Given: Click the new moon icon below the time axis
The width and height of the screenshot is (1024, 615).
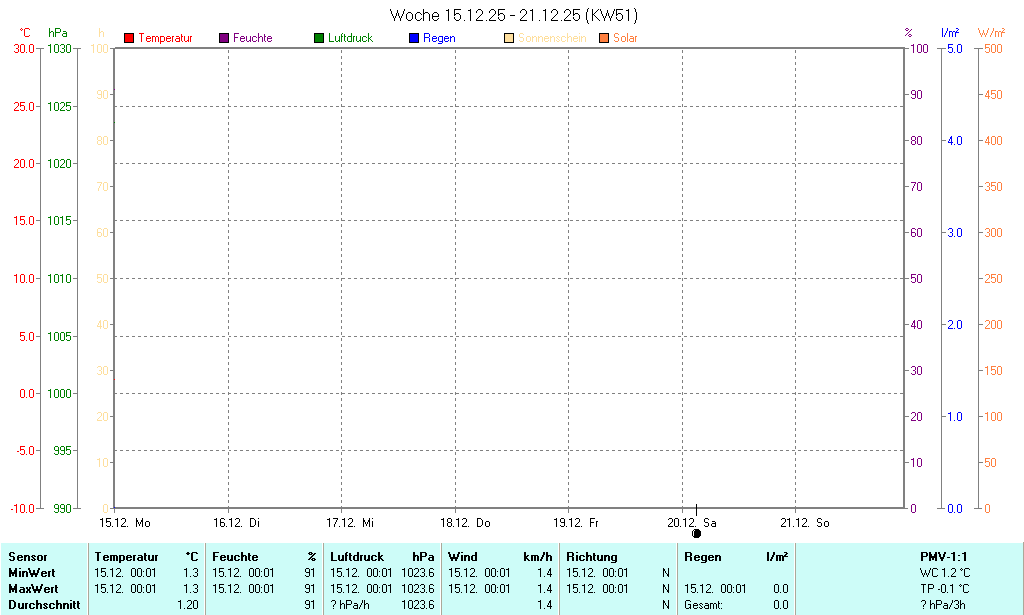Looking at the screenshot, I should pos(697,534).
